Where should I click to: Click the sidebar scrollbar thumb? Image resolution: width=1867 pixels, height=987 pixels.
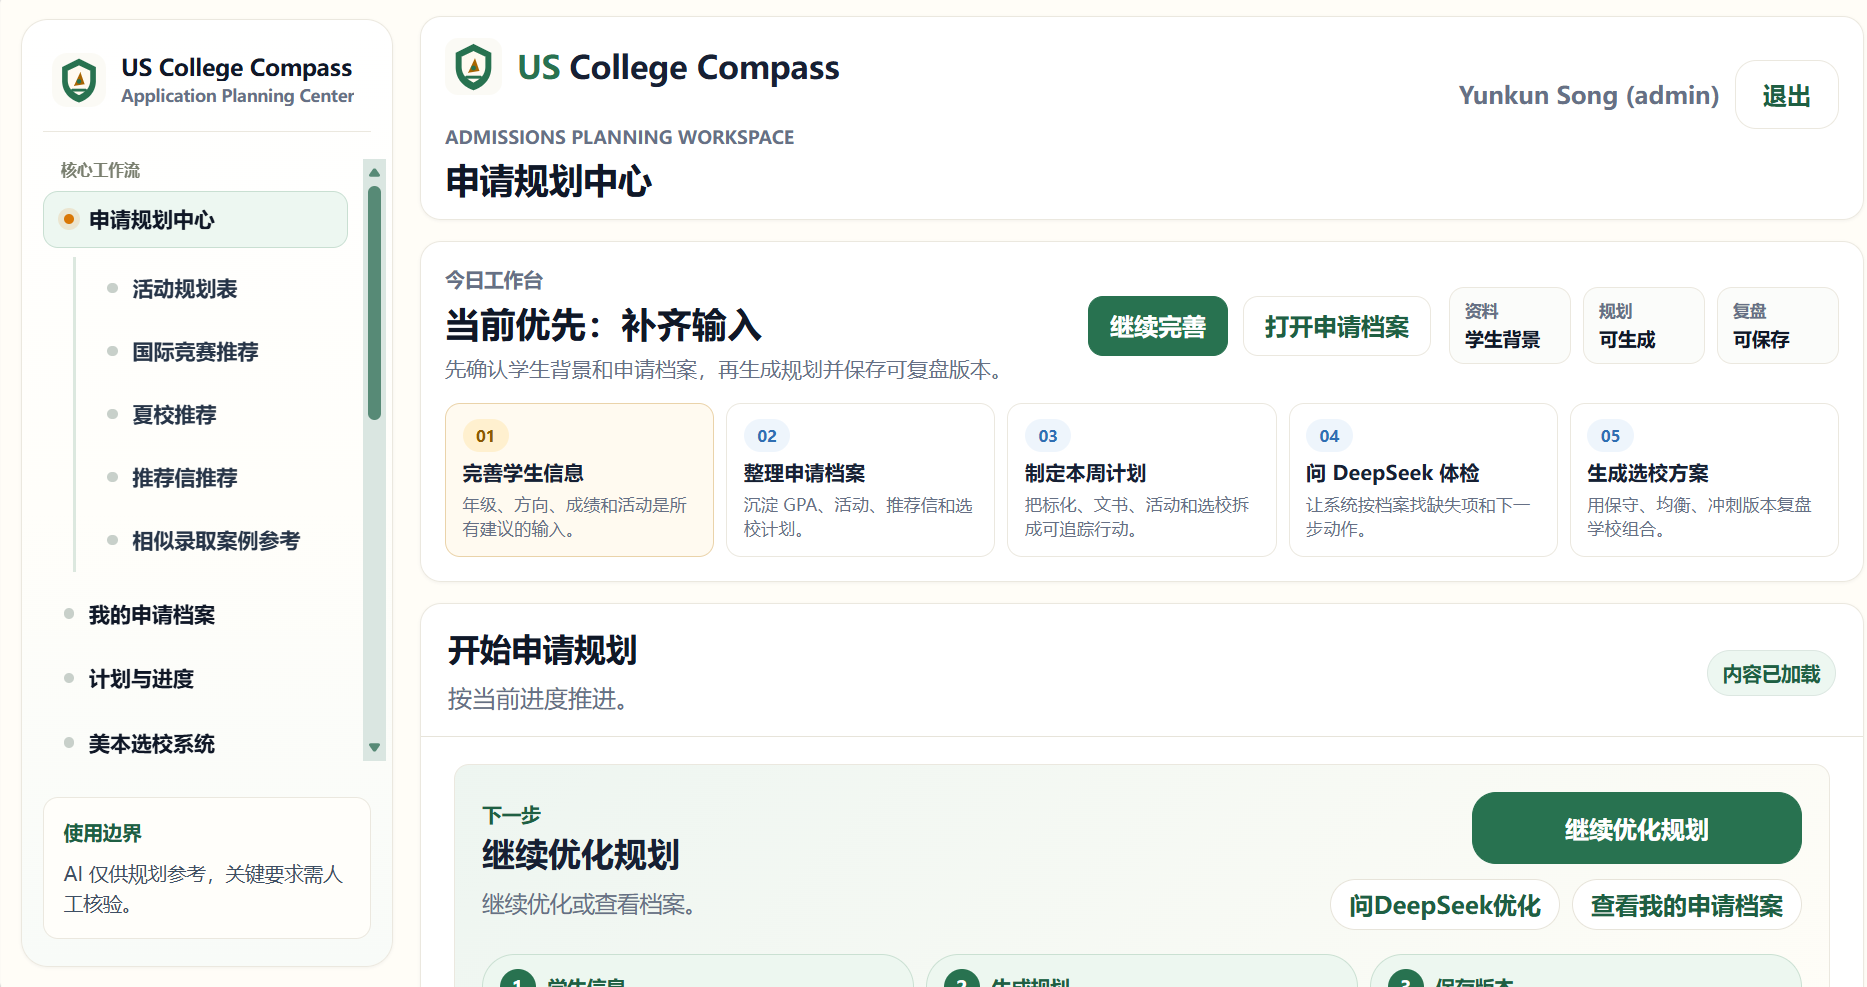tap(374, 303)
